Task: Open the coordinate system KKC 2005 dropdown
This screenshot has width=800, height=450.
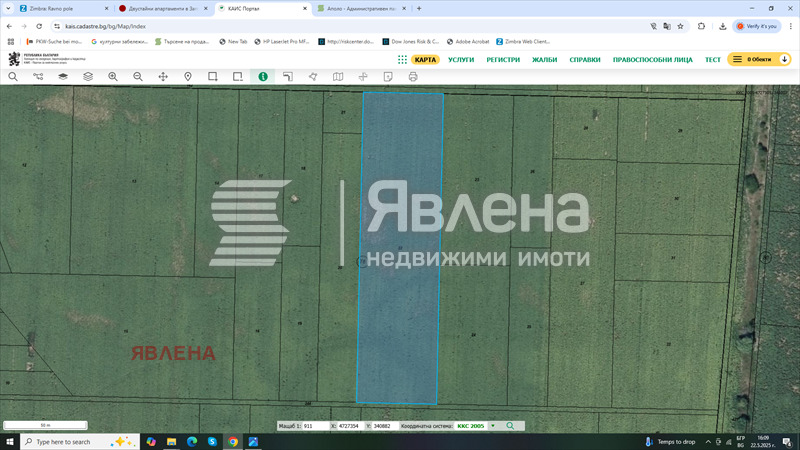Action: (x=492, y=426)
